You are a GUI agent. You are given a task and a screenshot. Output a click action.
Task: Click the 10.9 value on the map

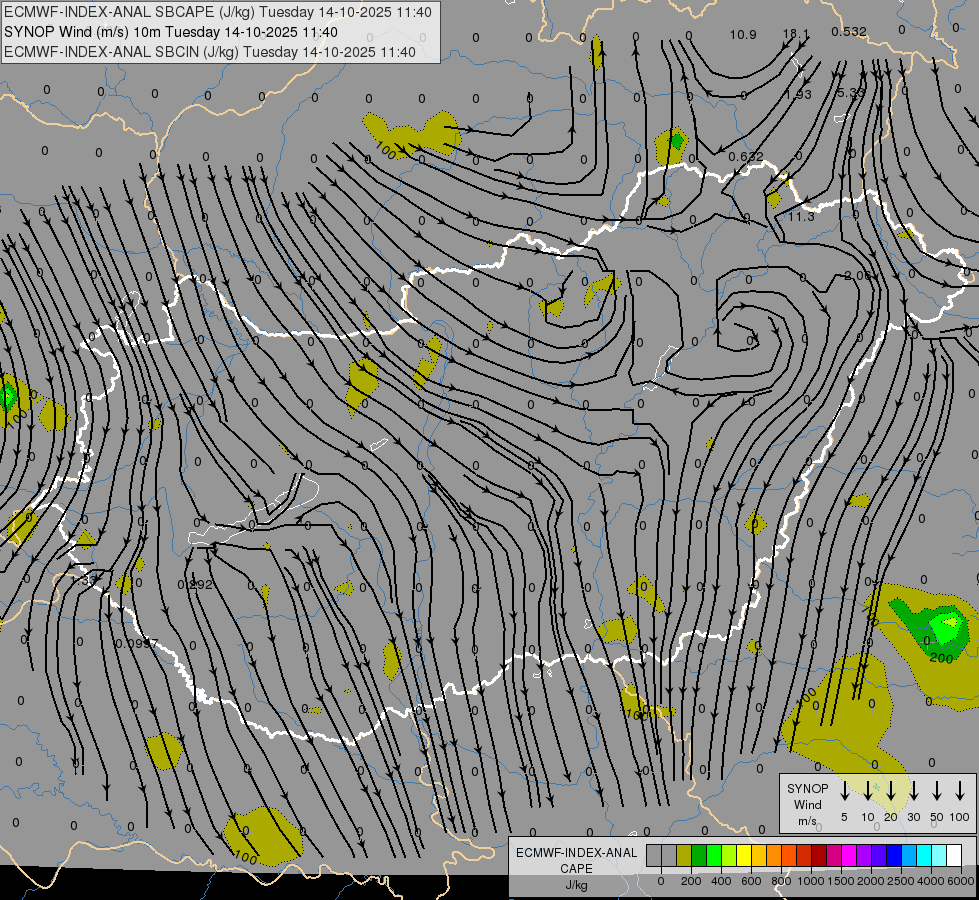click(743, 34)
